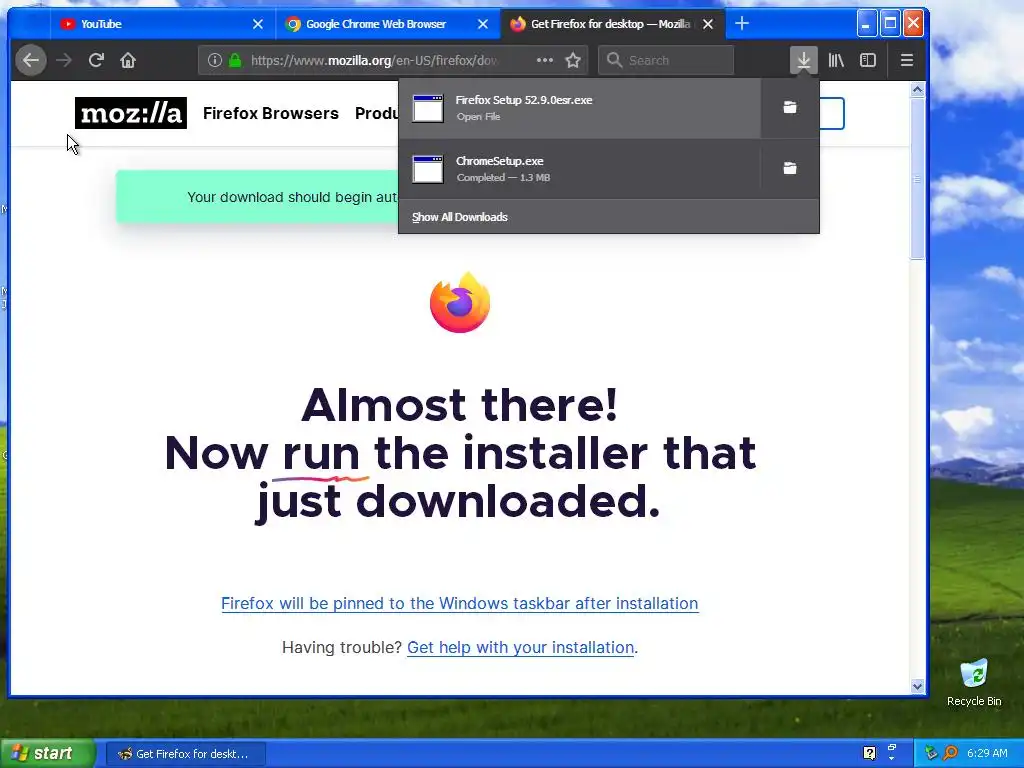
Task: Click the mozilla logo
Action: point(131,113)
